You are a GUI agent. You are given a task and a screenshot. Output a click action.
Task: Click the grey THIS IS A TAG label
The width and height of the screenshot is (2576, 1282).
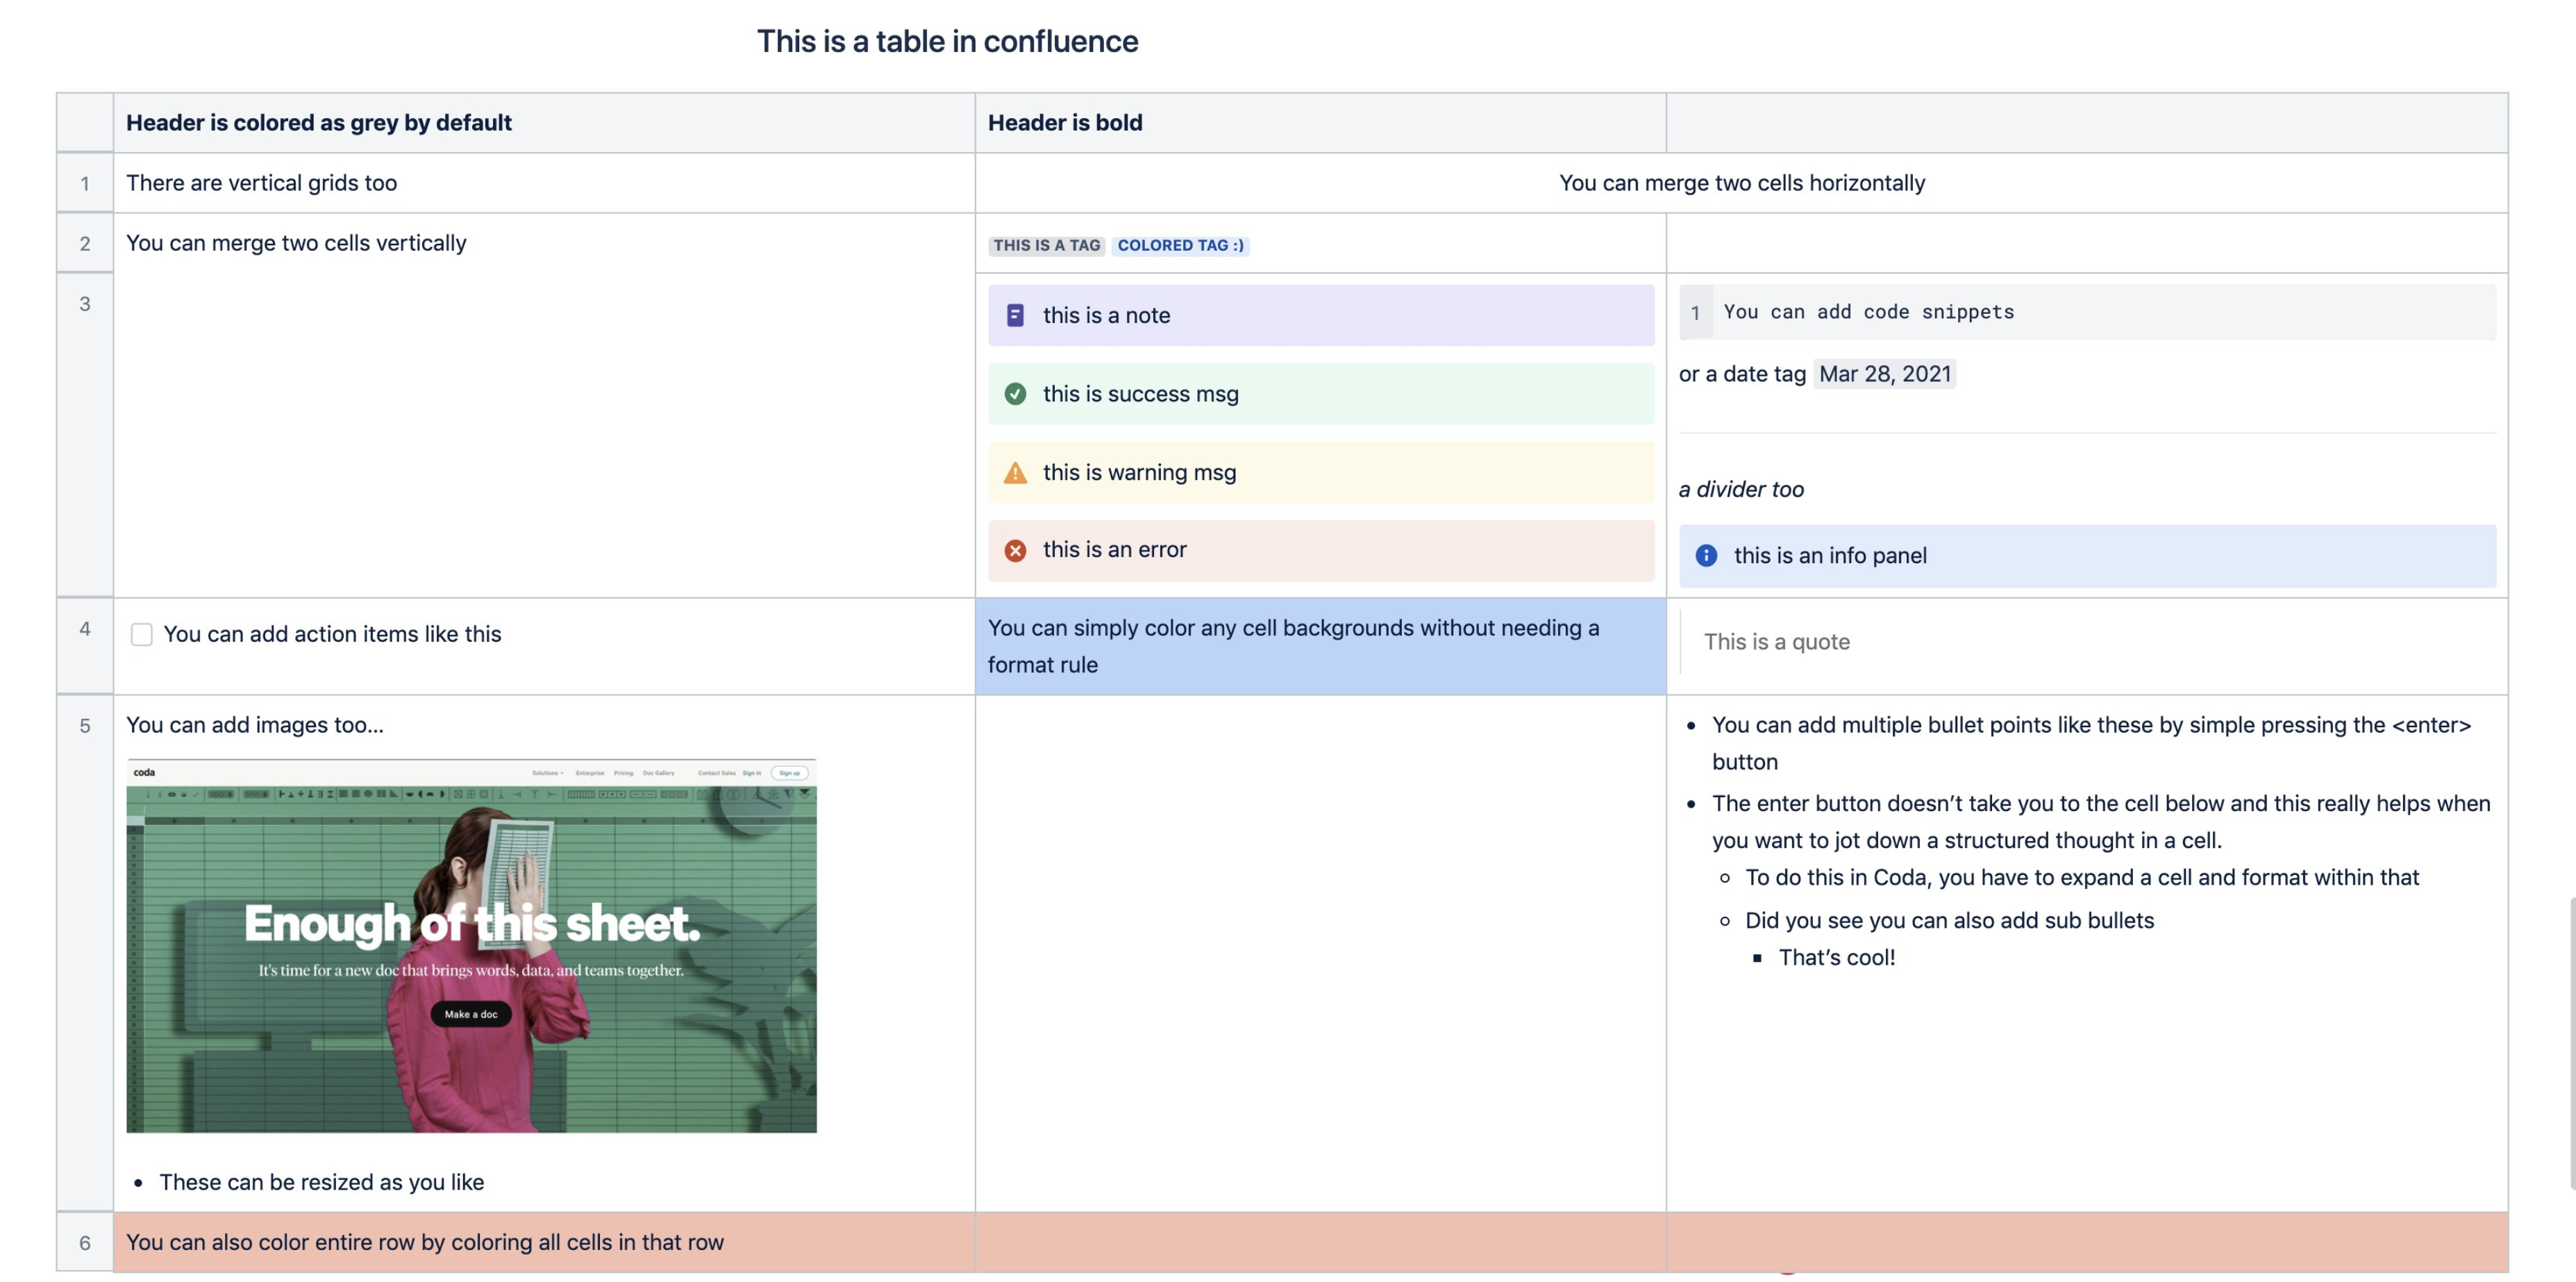[1046, 245]
